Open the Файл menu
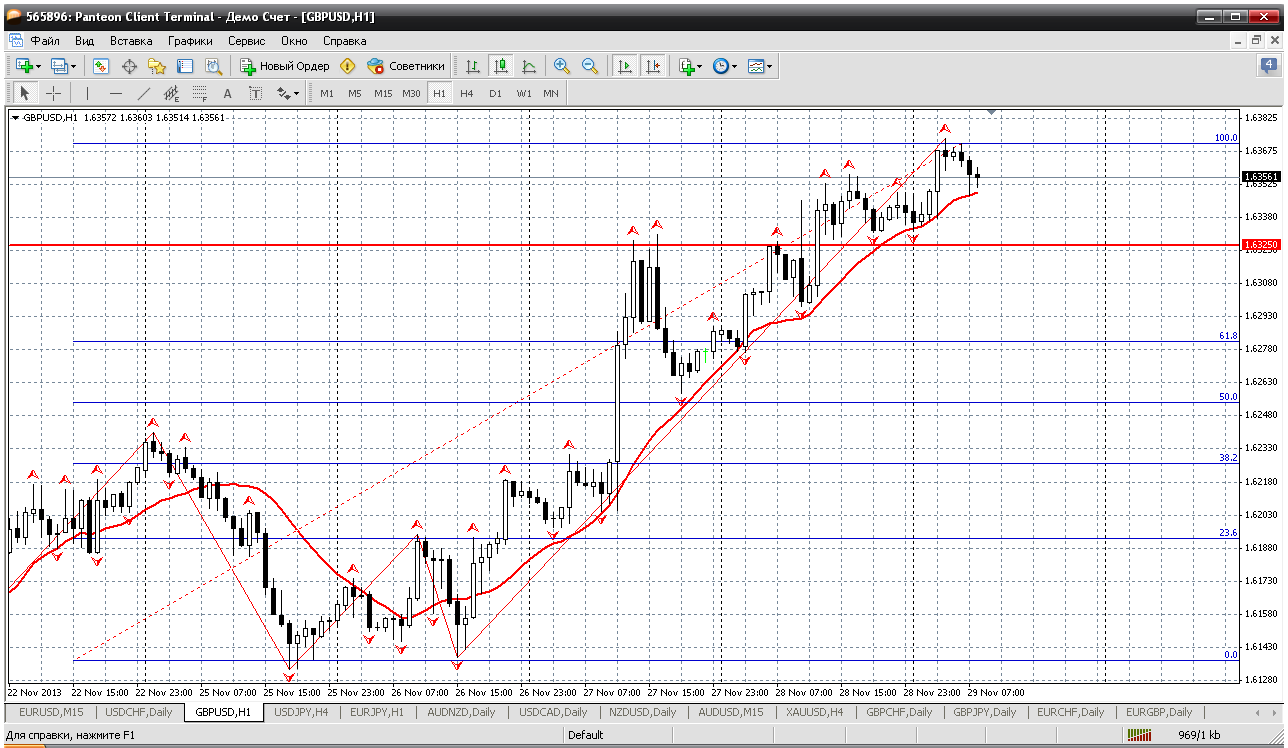 coord(45,41)
